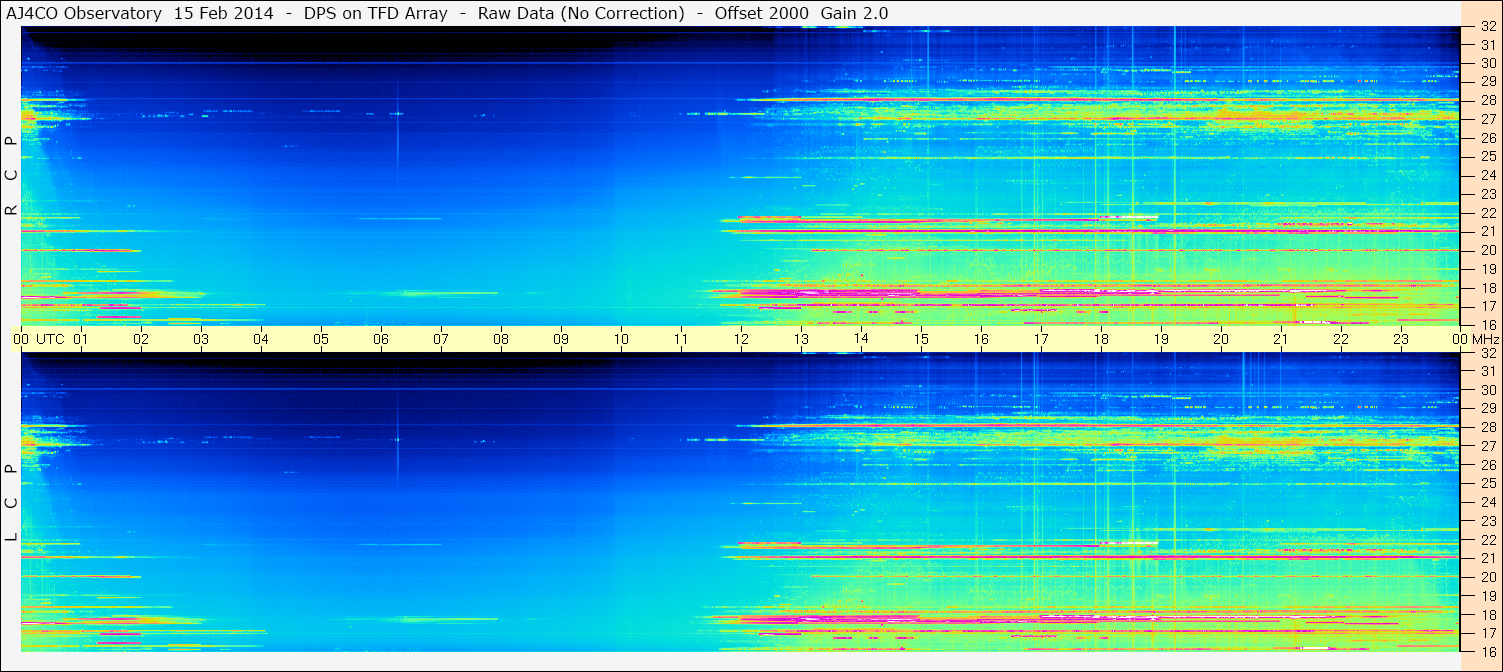Image resolution: width=1503 pixels, height=672 pixels.
Task: Click the LCP polarization label on the left
Action: pyautogui.click(x=12, y=502)
